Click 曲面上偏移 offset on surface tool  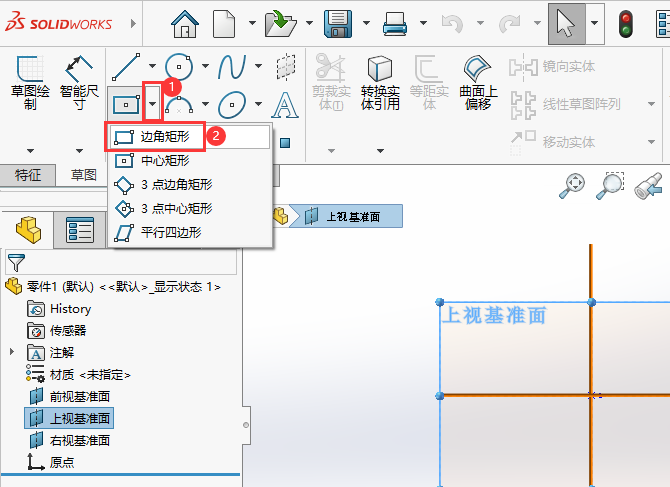coord(478,82)
